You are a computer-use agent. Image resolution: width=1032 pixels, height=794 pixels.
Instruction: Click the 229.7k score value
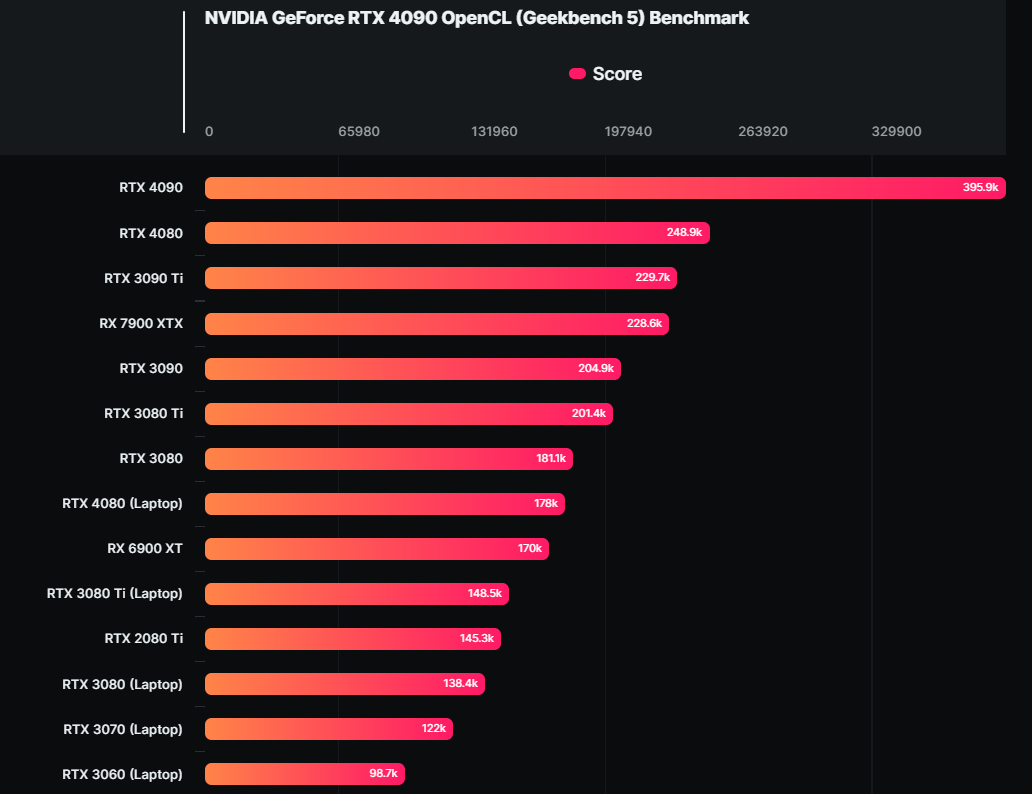tap(652, 278)
